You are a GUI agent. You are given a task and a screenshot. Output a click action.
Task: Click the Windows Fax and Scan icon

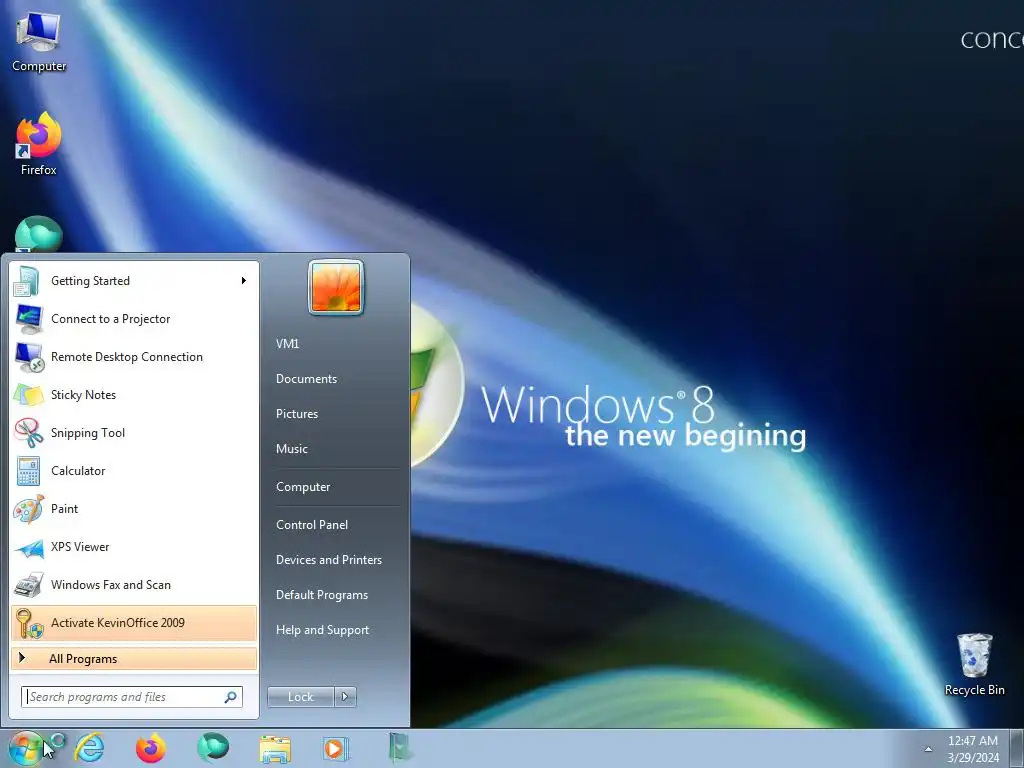pyautogui.click(x=29, y=584)
